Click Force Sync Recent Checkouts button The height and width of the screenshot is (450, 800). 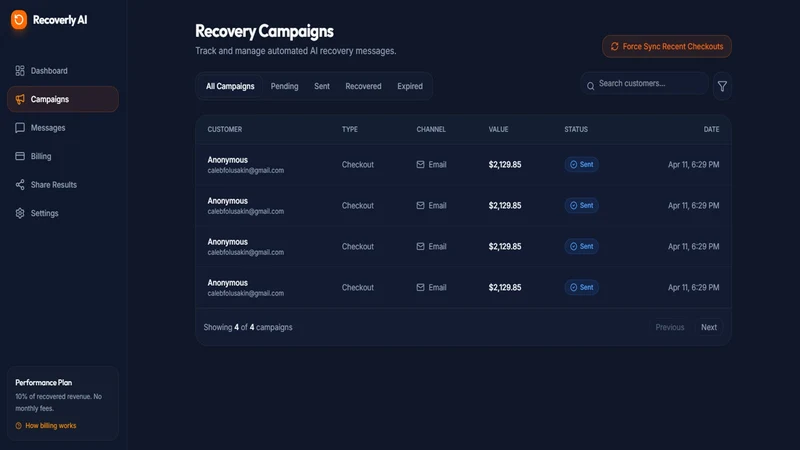667,46
